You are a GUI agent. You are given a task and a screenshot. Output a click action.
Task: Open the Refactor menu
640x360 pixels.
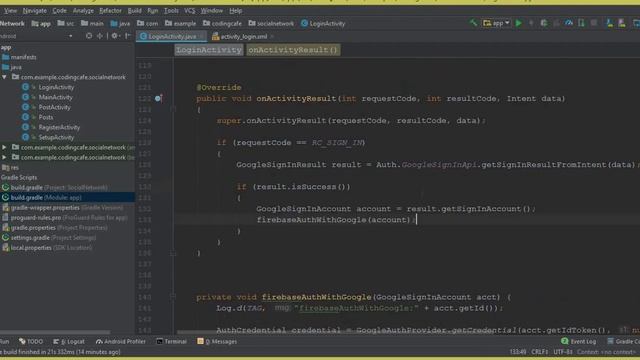click(110, 11)
